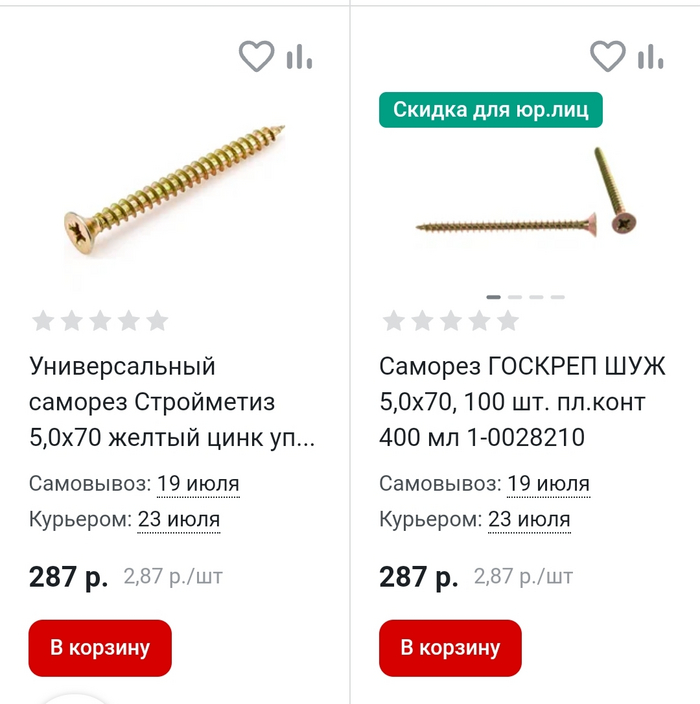The width and height of the screenshot is (700, 704).
Task: Compare ГОСКРЕП screw via bar chart icon
Action: (650, 57)
